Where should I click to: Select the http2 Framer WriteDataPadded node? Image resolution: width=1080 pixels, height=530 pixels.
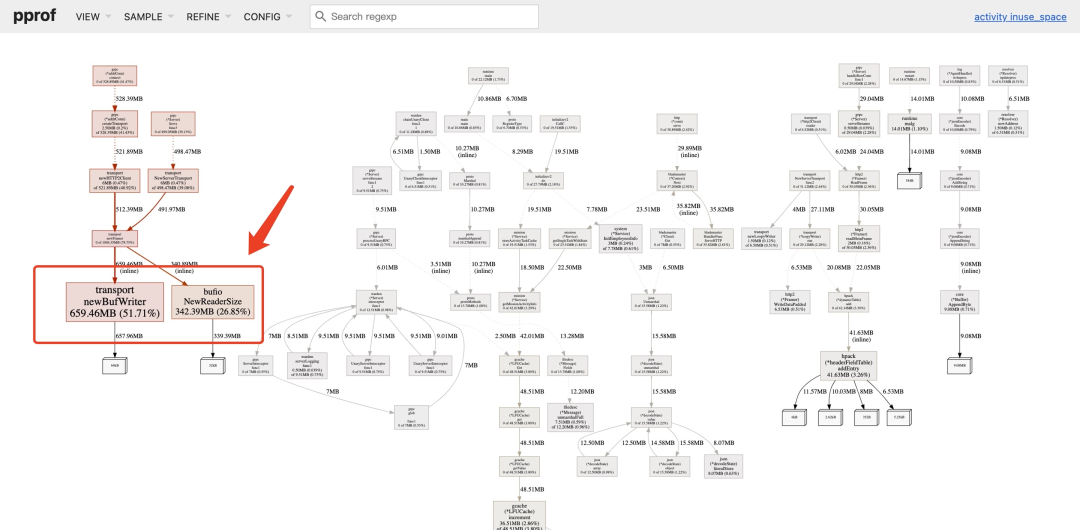(x=790, y=301)
